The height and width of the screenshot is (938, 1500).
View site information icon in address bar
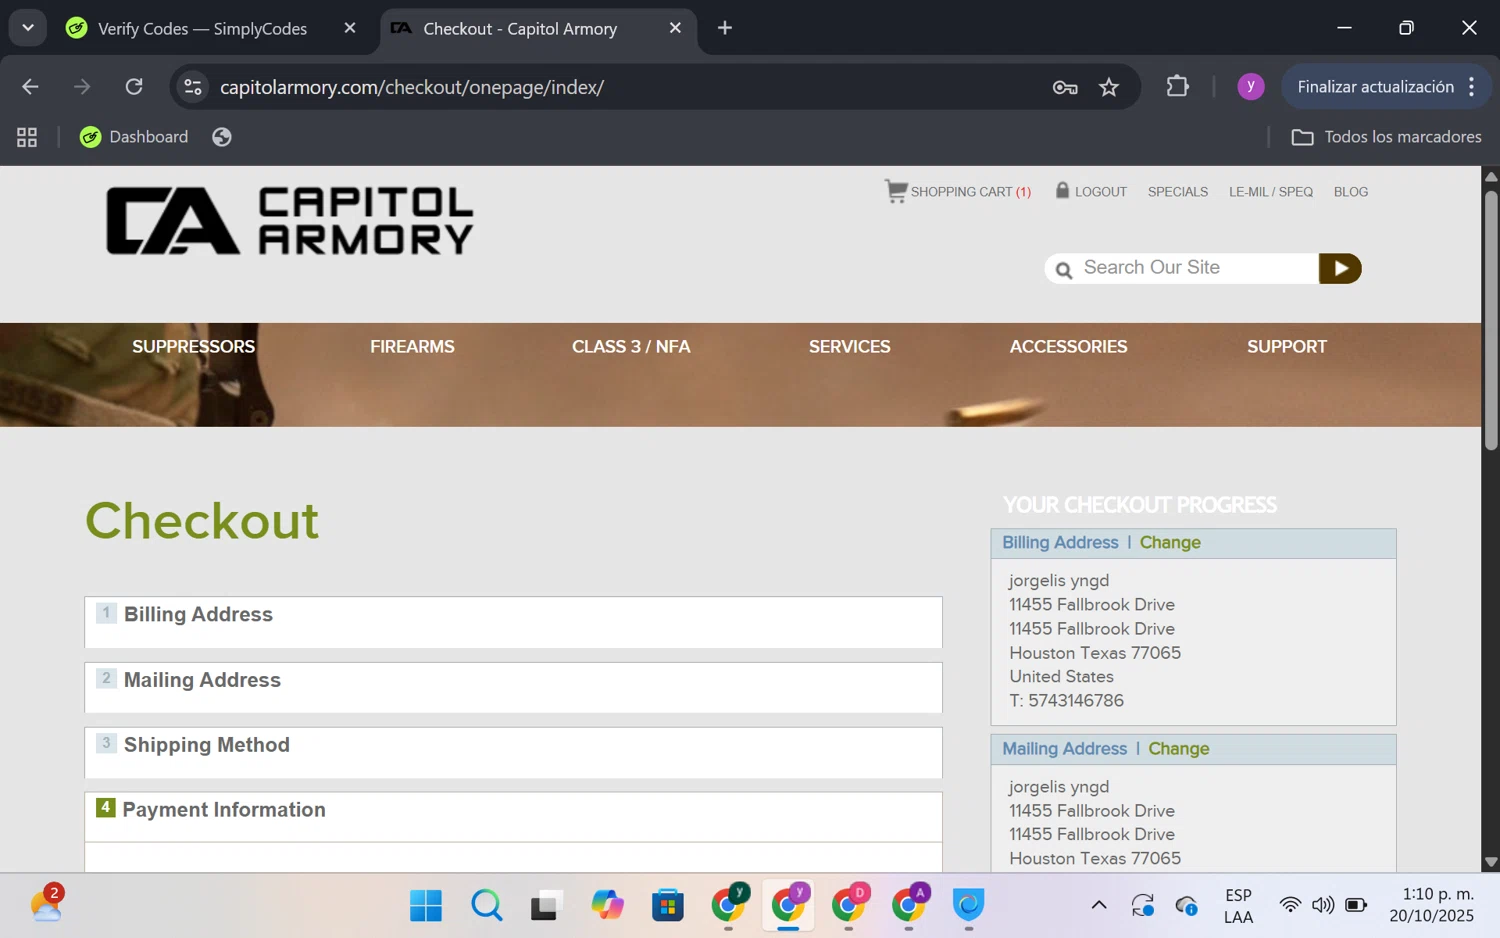tap(193, 87)
